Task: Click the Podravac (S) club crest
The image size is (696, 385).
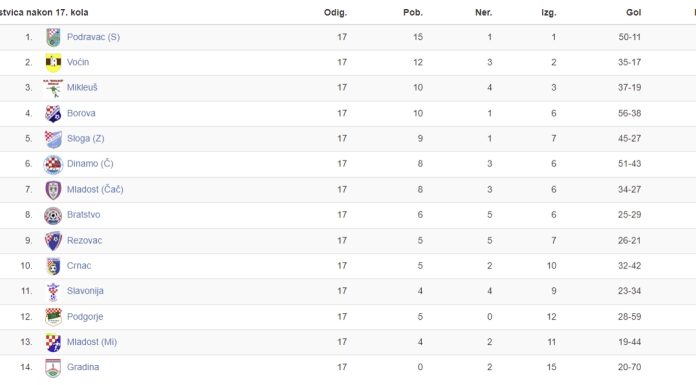Action: point(53,37)
